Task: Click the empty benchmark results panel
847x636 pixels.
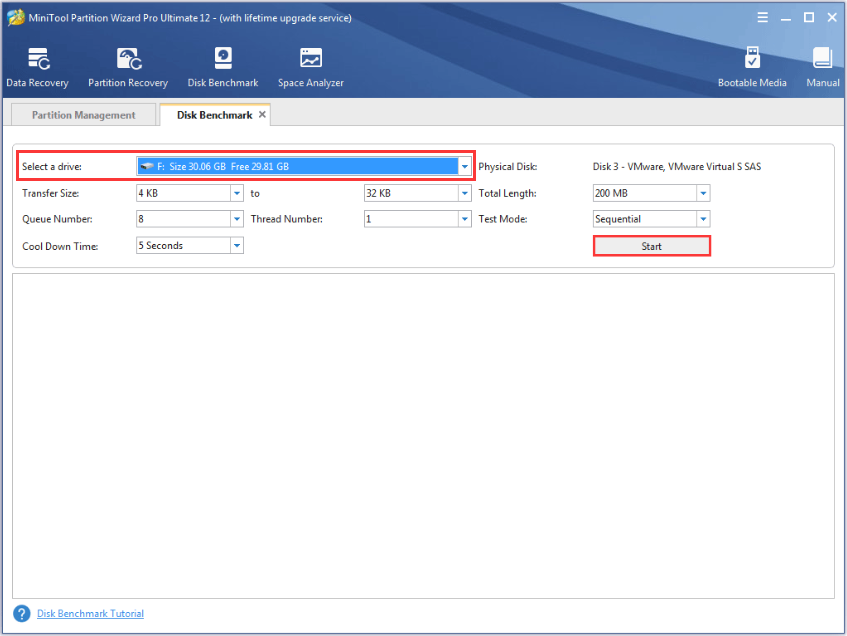Action: pyautogui.click(x=424, y=436)
